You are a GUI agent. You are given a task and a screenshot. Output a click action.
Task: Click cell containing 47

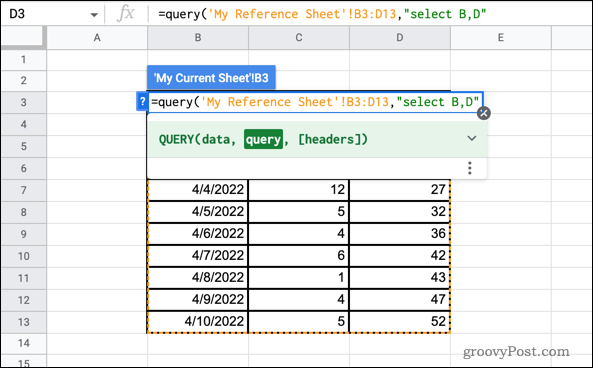pyautogui.click(x=400, y=299)
